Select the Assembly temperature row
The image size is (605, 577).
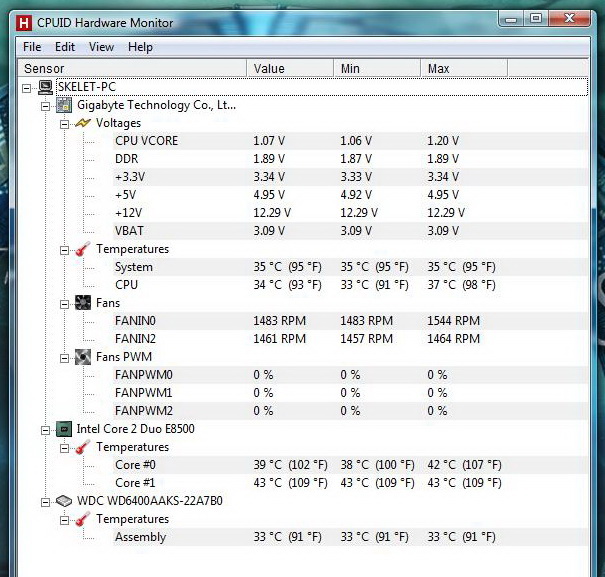click(350, 537)
